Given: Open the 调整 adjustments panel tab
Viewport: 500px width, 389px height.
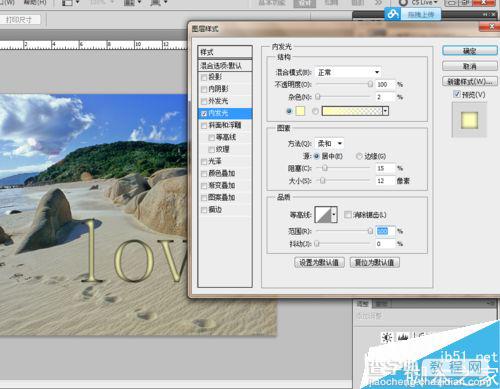Looking at the screenshot, I should coord(363,304).
